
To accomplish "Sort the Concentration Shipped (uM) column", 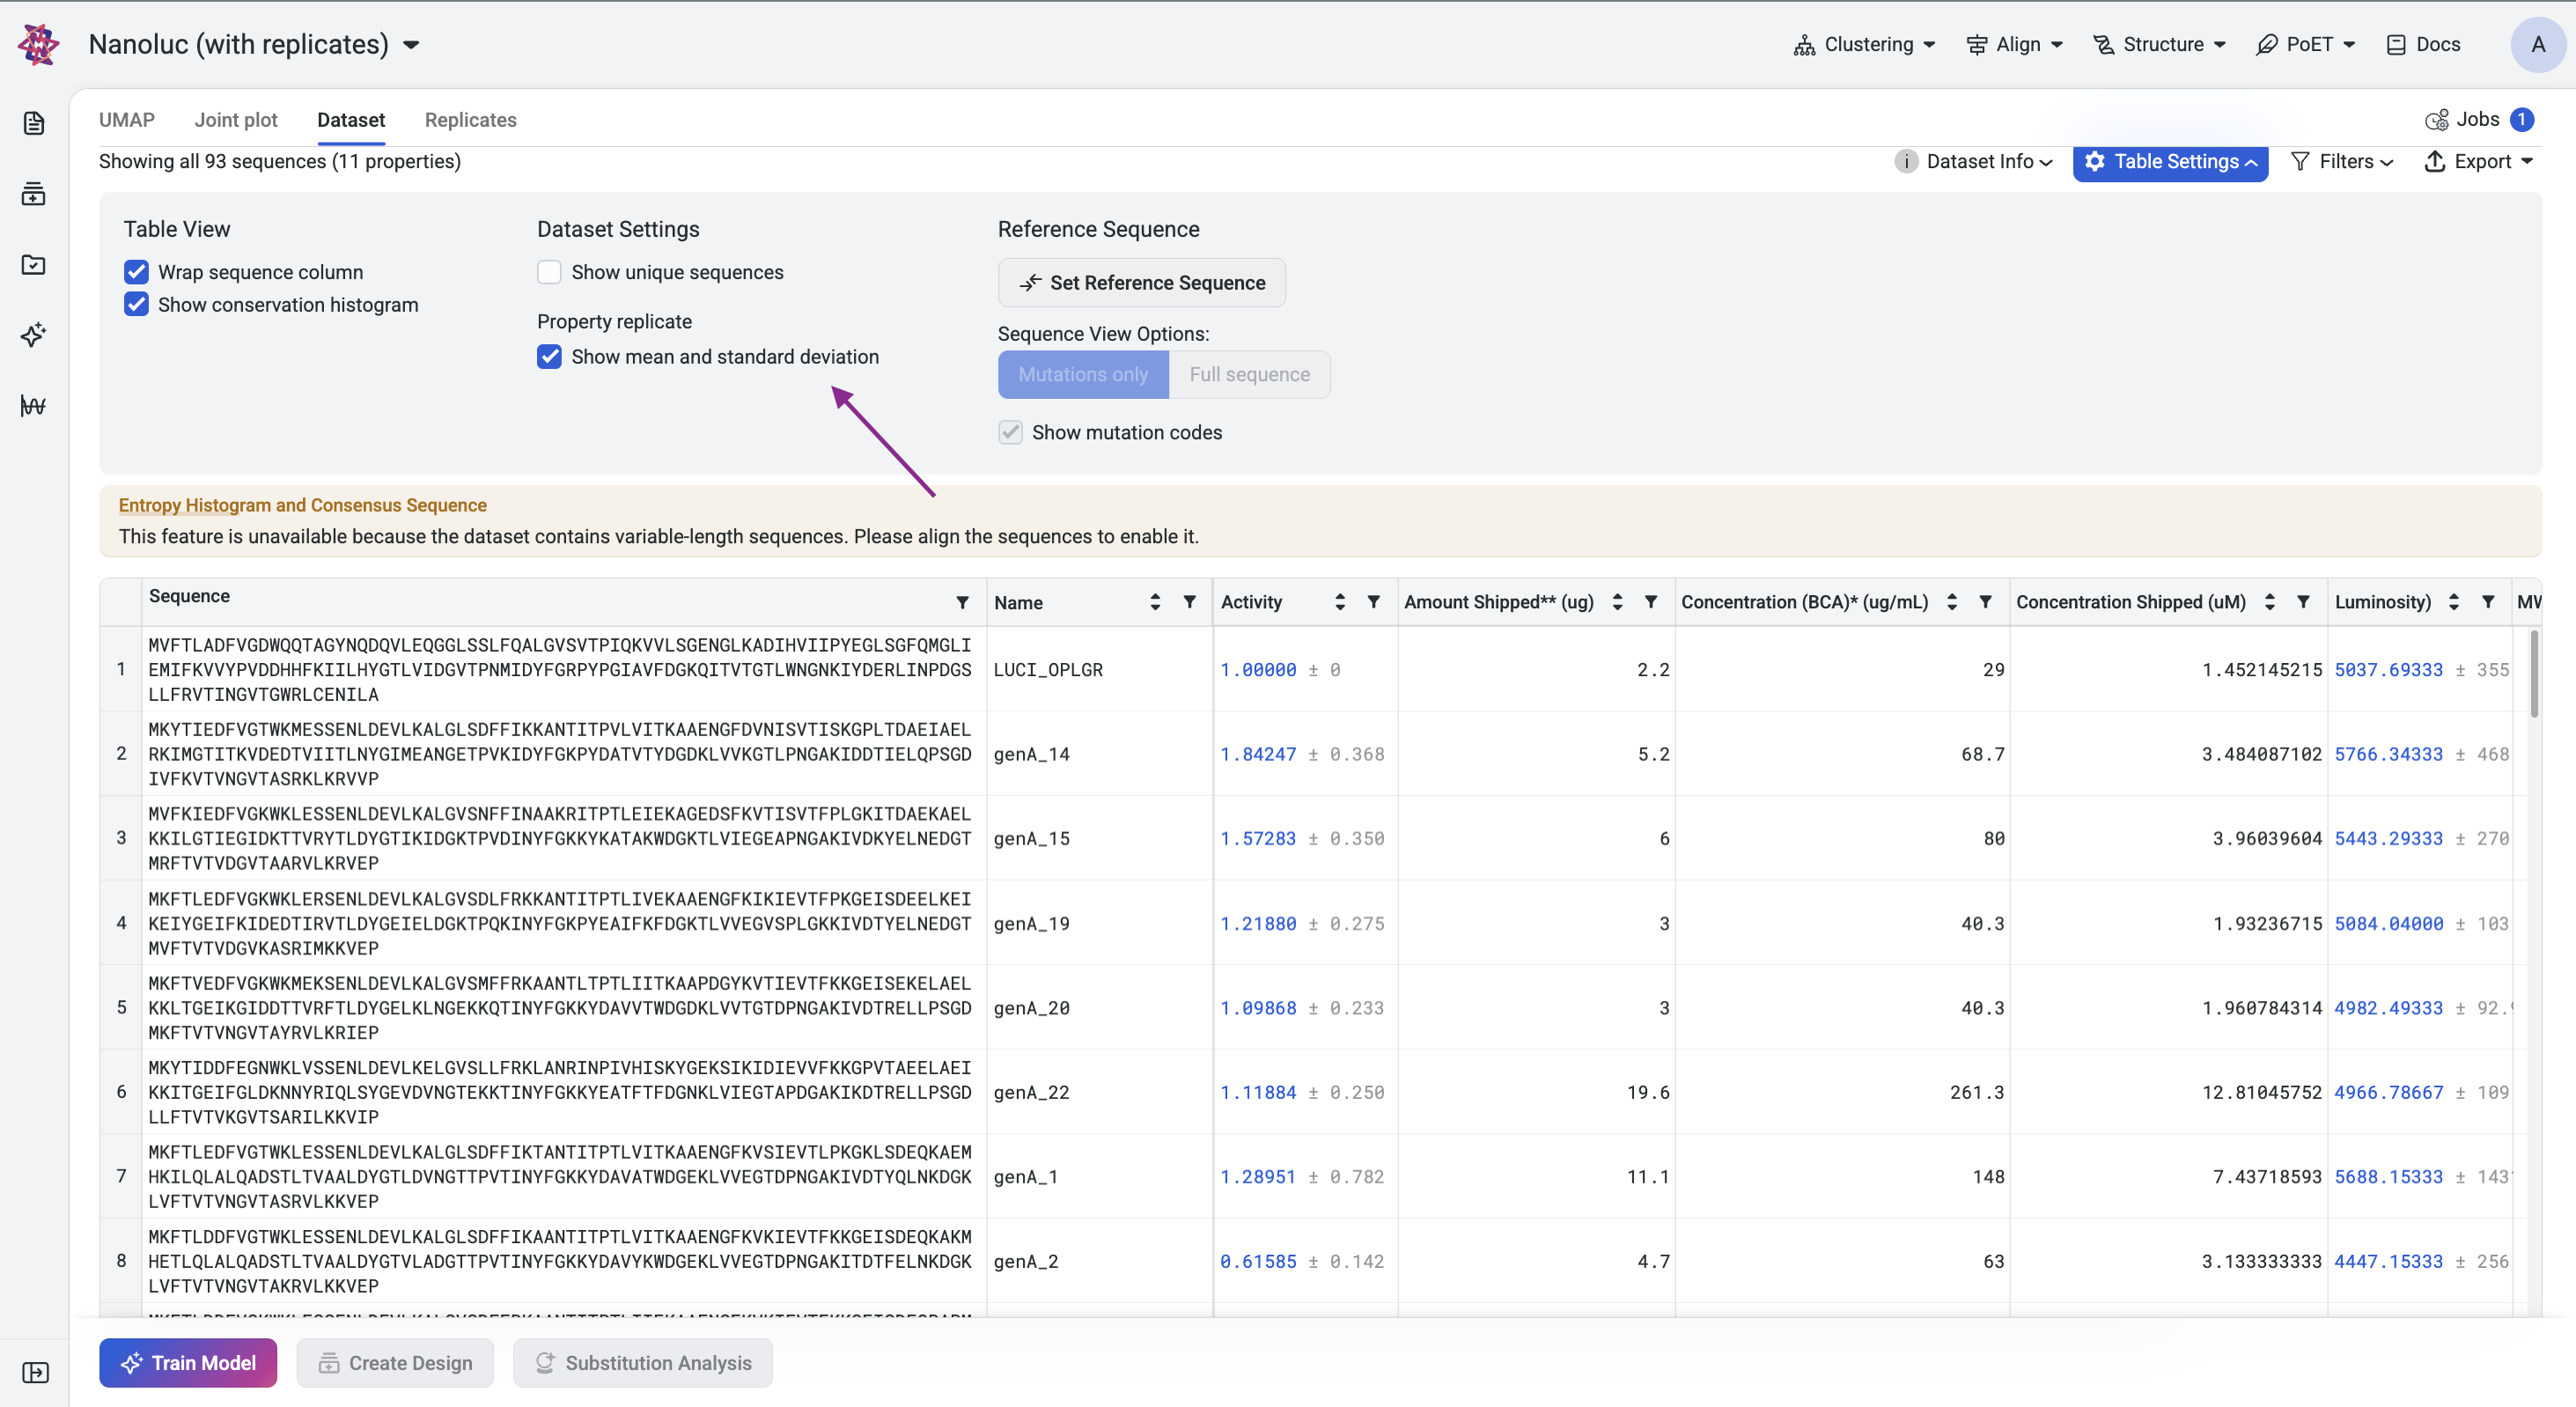I will click(x=2270, y=602).
